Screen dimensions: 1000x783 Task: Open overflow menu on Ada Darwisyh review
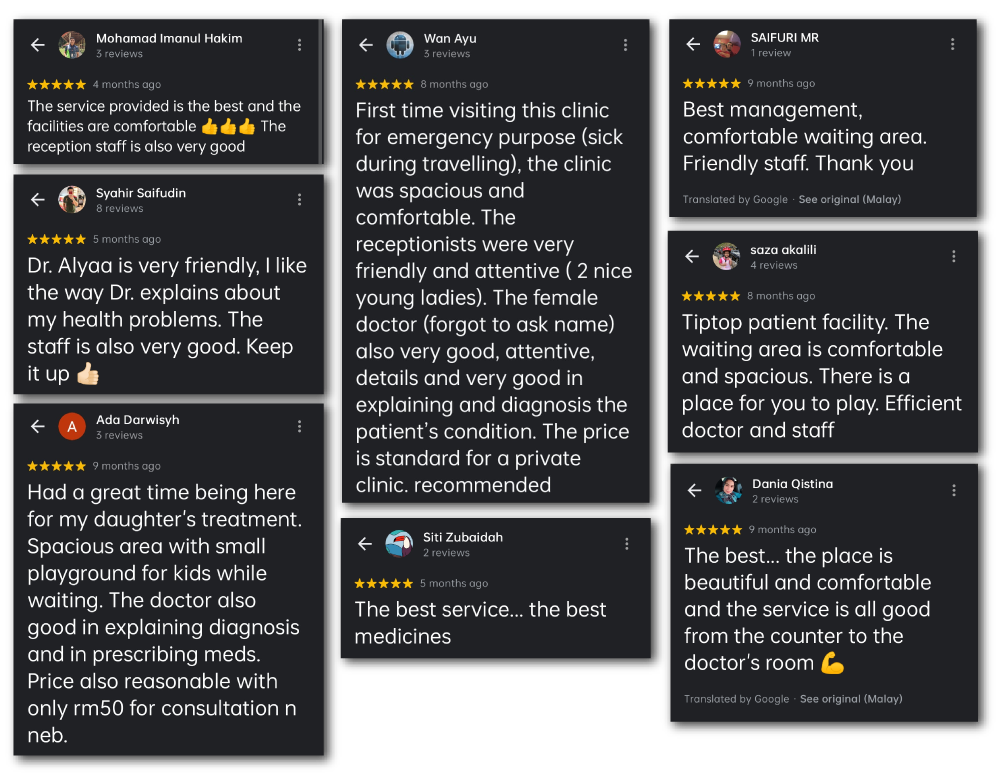300,427
